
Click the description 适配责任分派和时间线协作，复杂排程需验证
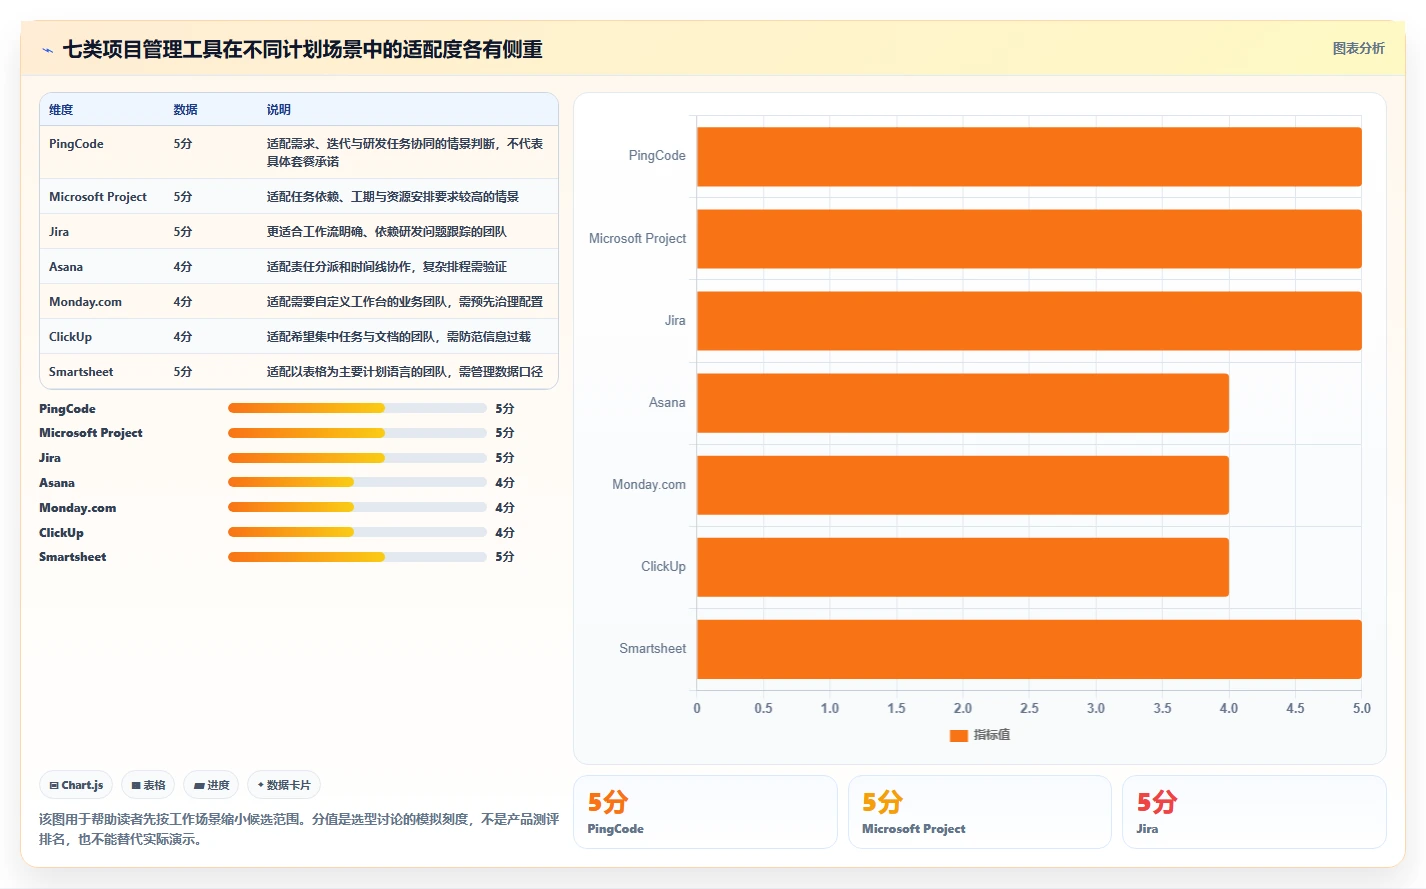[387, 267]
